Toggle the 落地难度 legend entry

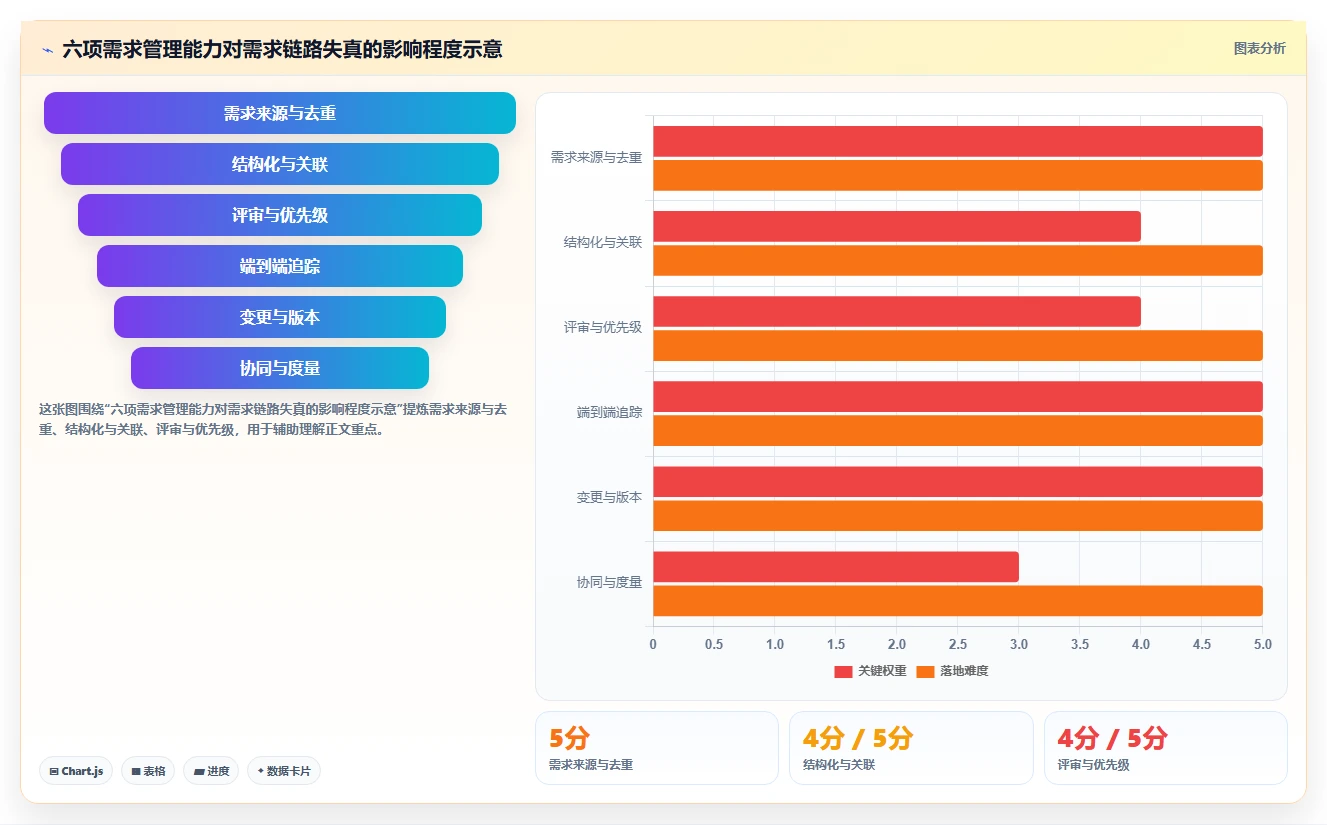point(952,671)
